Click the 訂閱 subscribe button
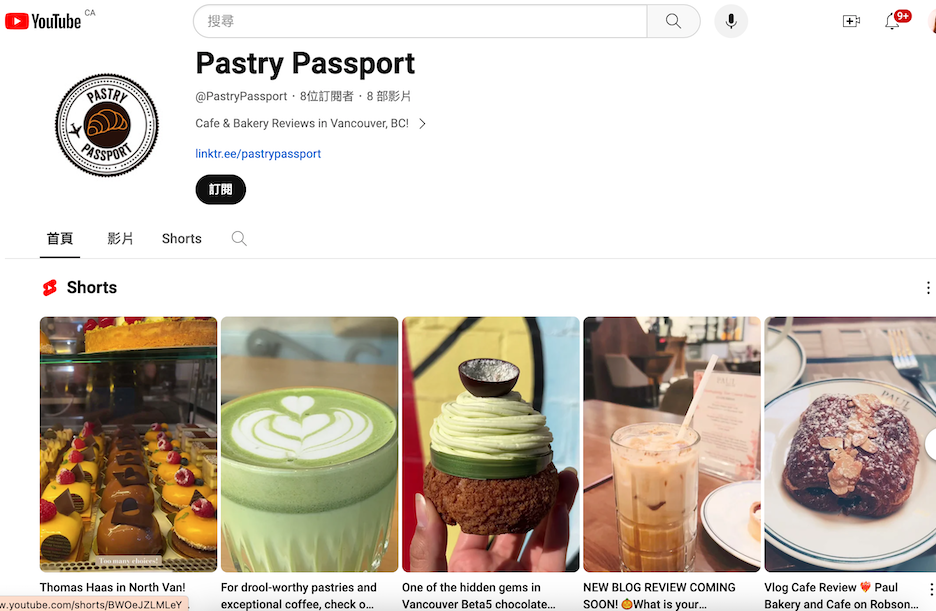 tap(220, 190)
